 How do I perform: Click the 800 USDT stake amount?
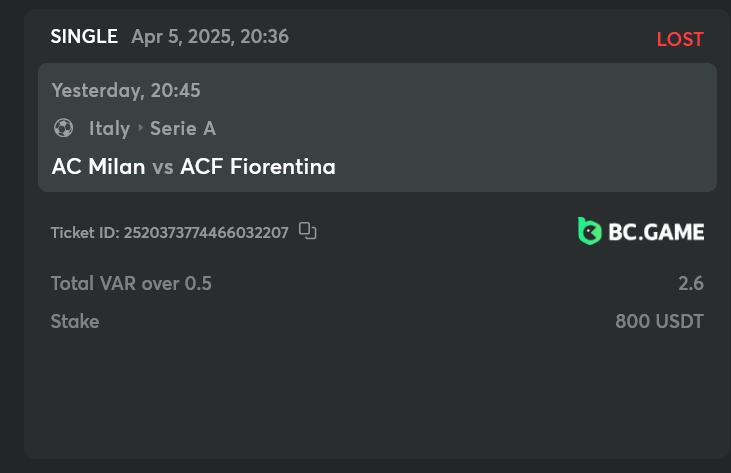coord(659,322)
